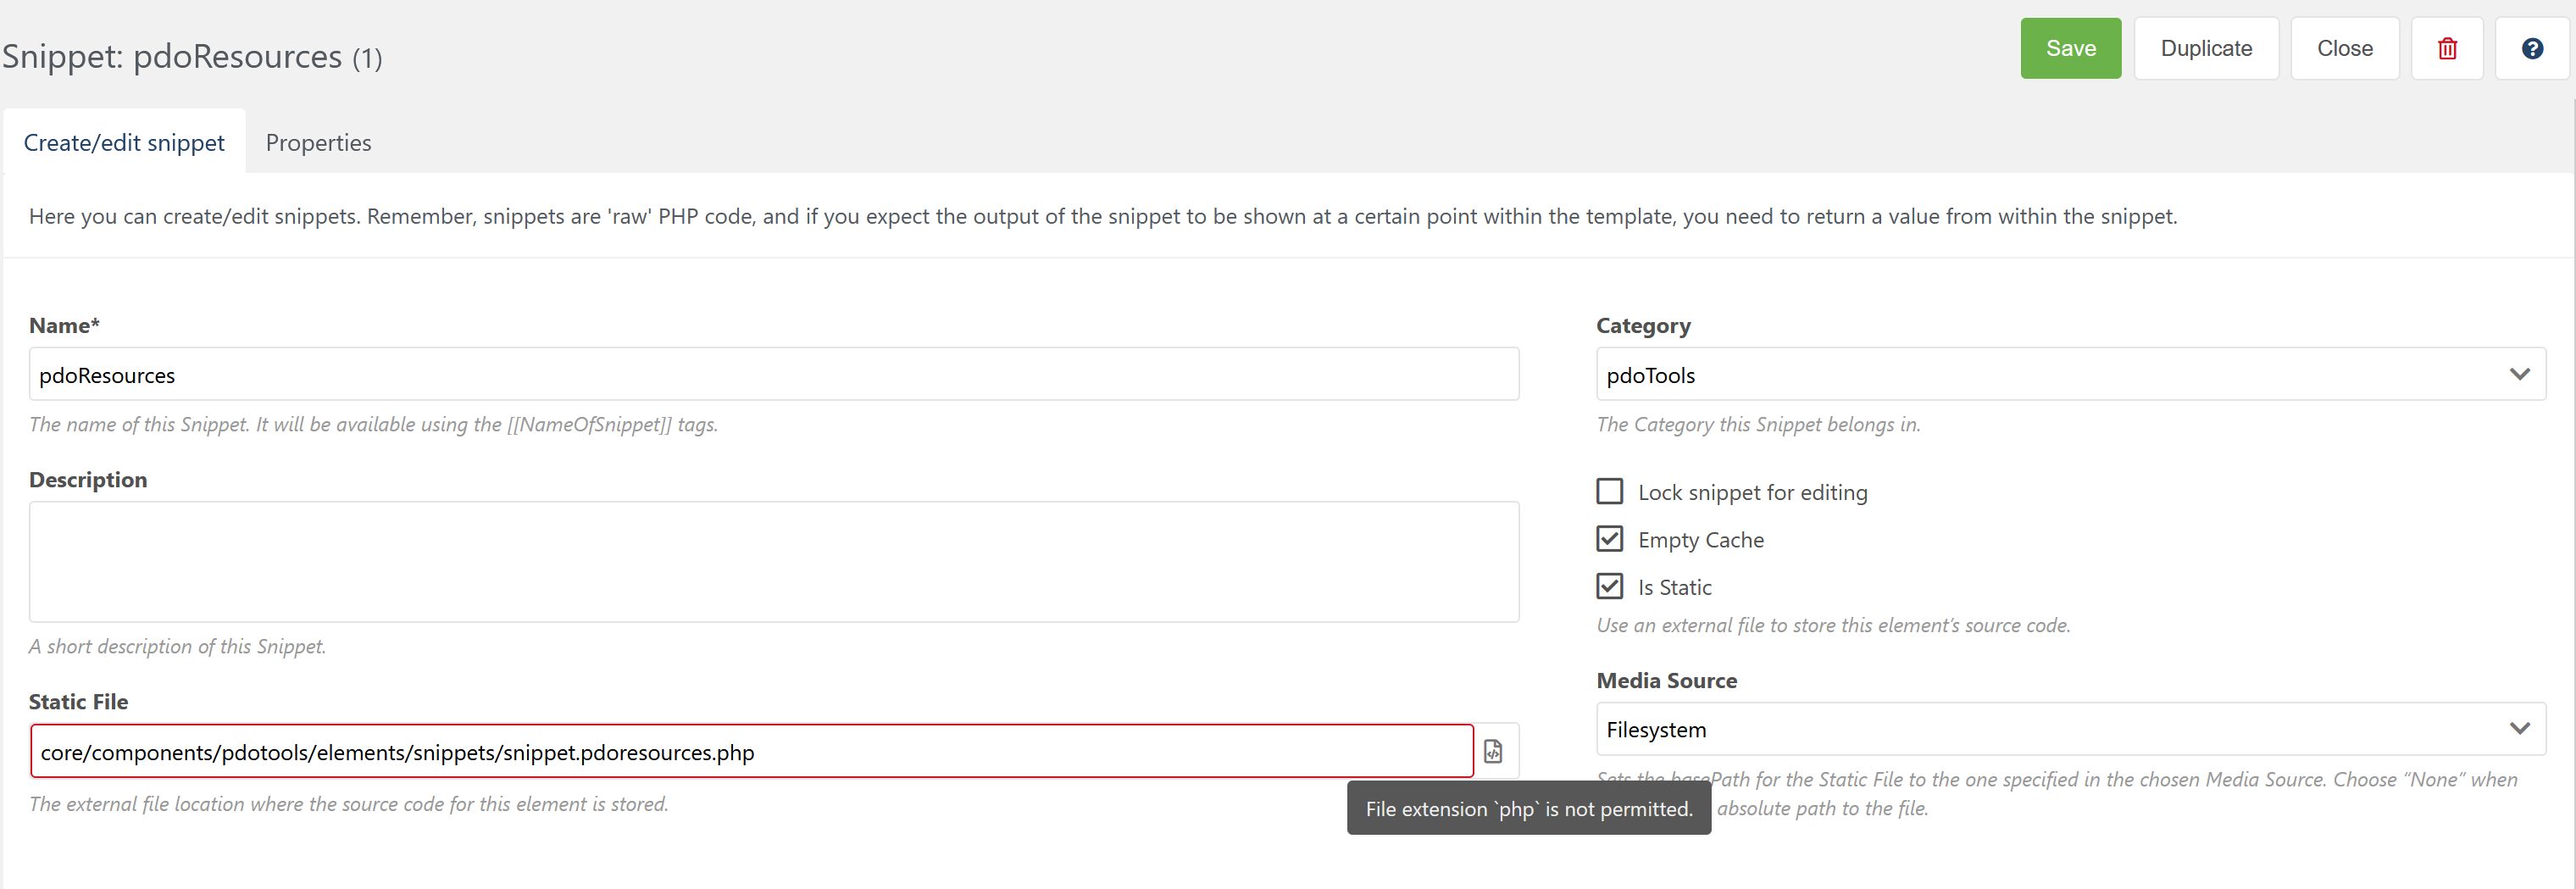
Task: Open the Filesystem Media Source dropdown
Action: pyautogui.click(x=2070, y=729)
